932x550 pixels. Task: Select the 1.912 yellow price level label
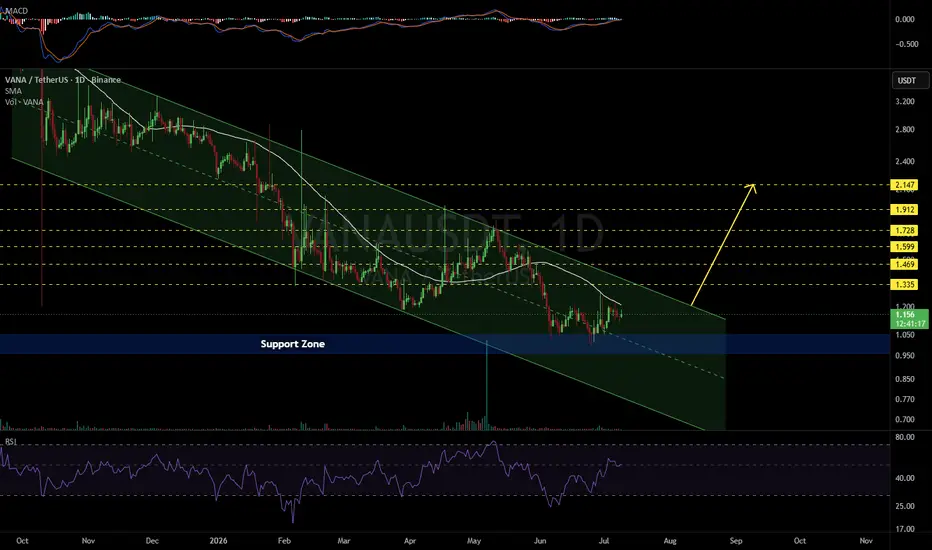tap(903, 209)
